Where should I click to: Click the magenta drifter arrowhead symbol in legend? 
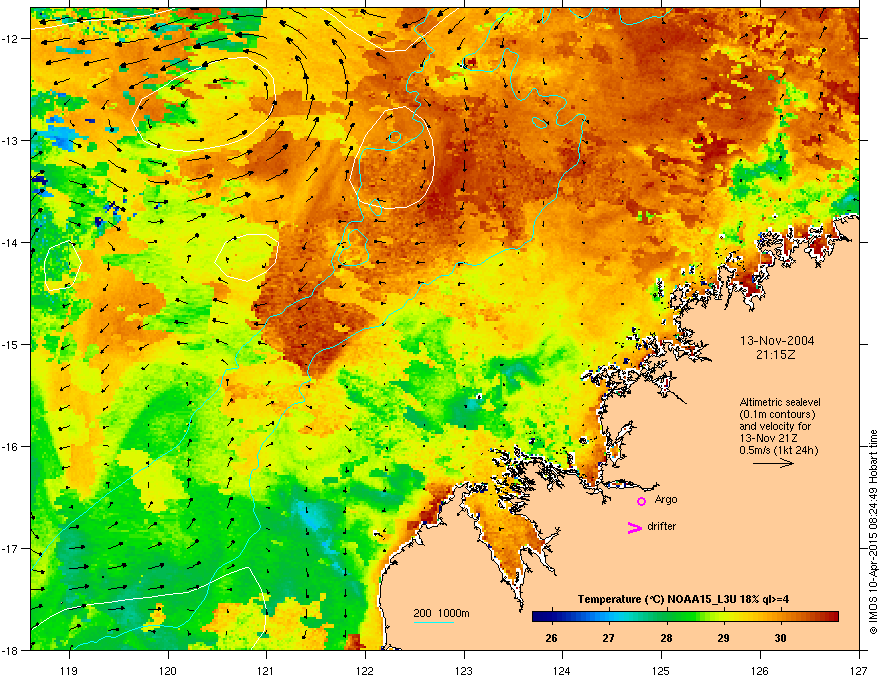[x=634, y=527]
